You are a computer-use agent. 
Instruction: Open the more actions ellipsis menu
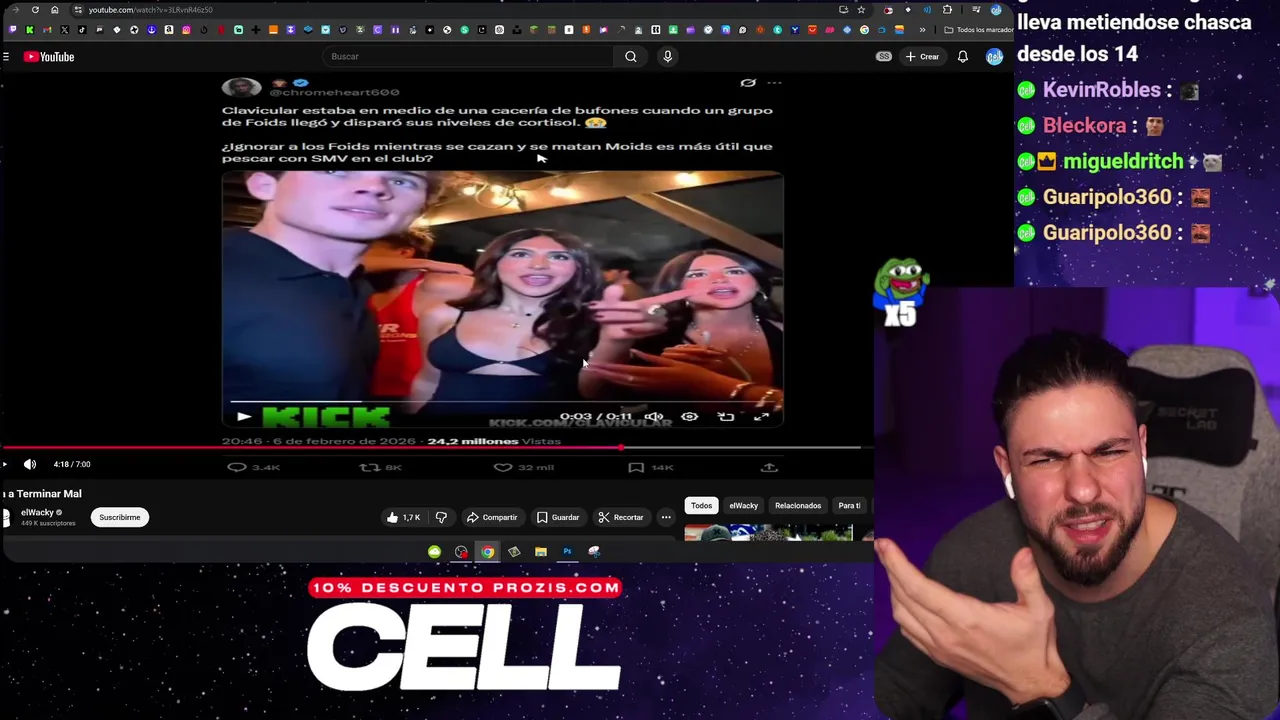coord(666,517)
